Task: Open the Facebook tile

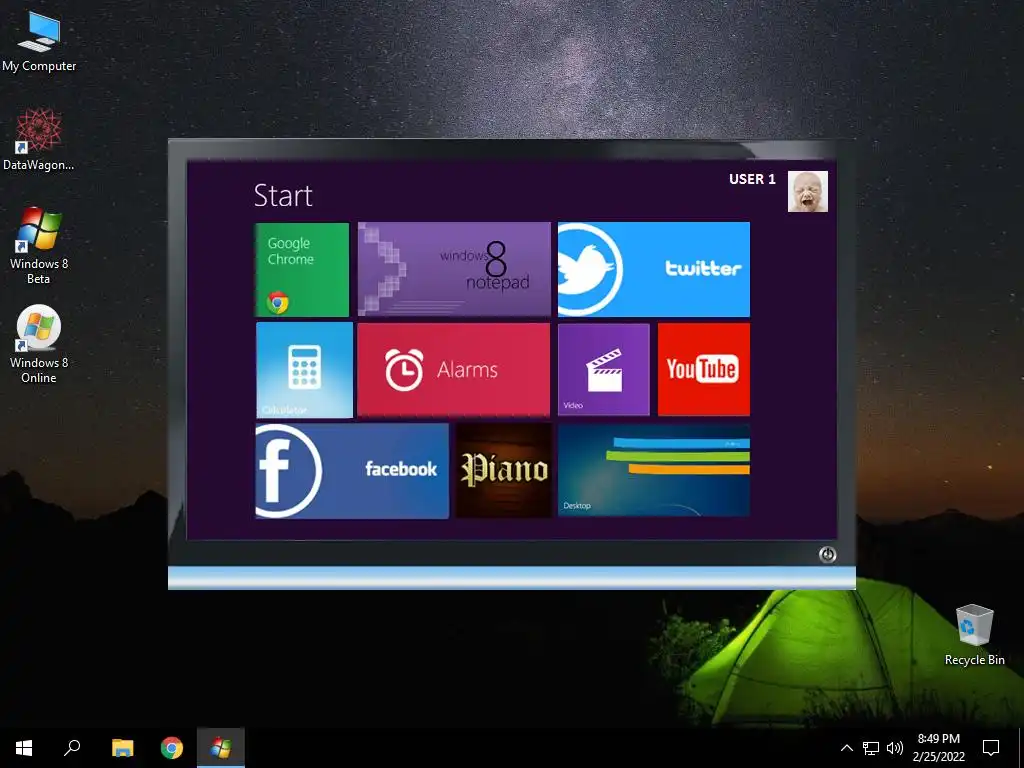Action: click(352, 471)
